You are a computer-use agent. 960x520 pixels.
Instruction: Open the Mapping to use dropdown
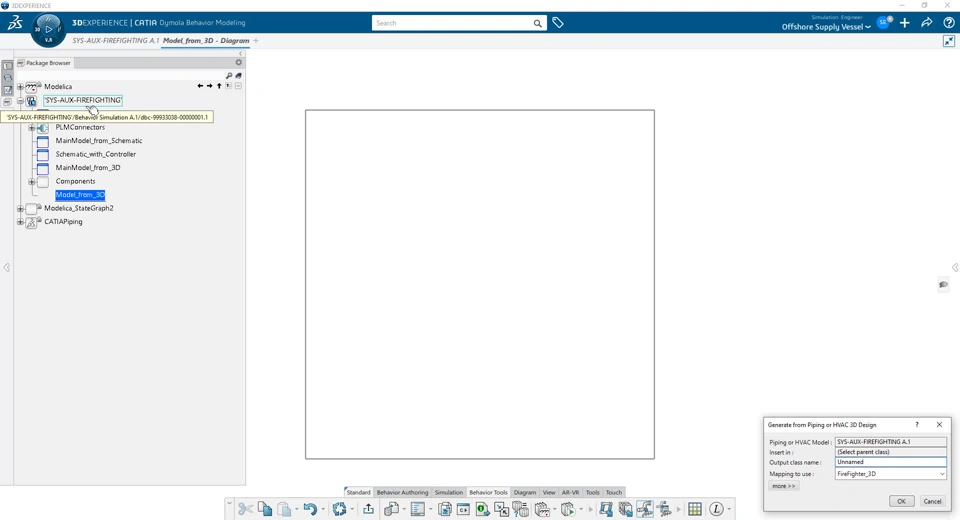tap(942, 474)
